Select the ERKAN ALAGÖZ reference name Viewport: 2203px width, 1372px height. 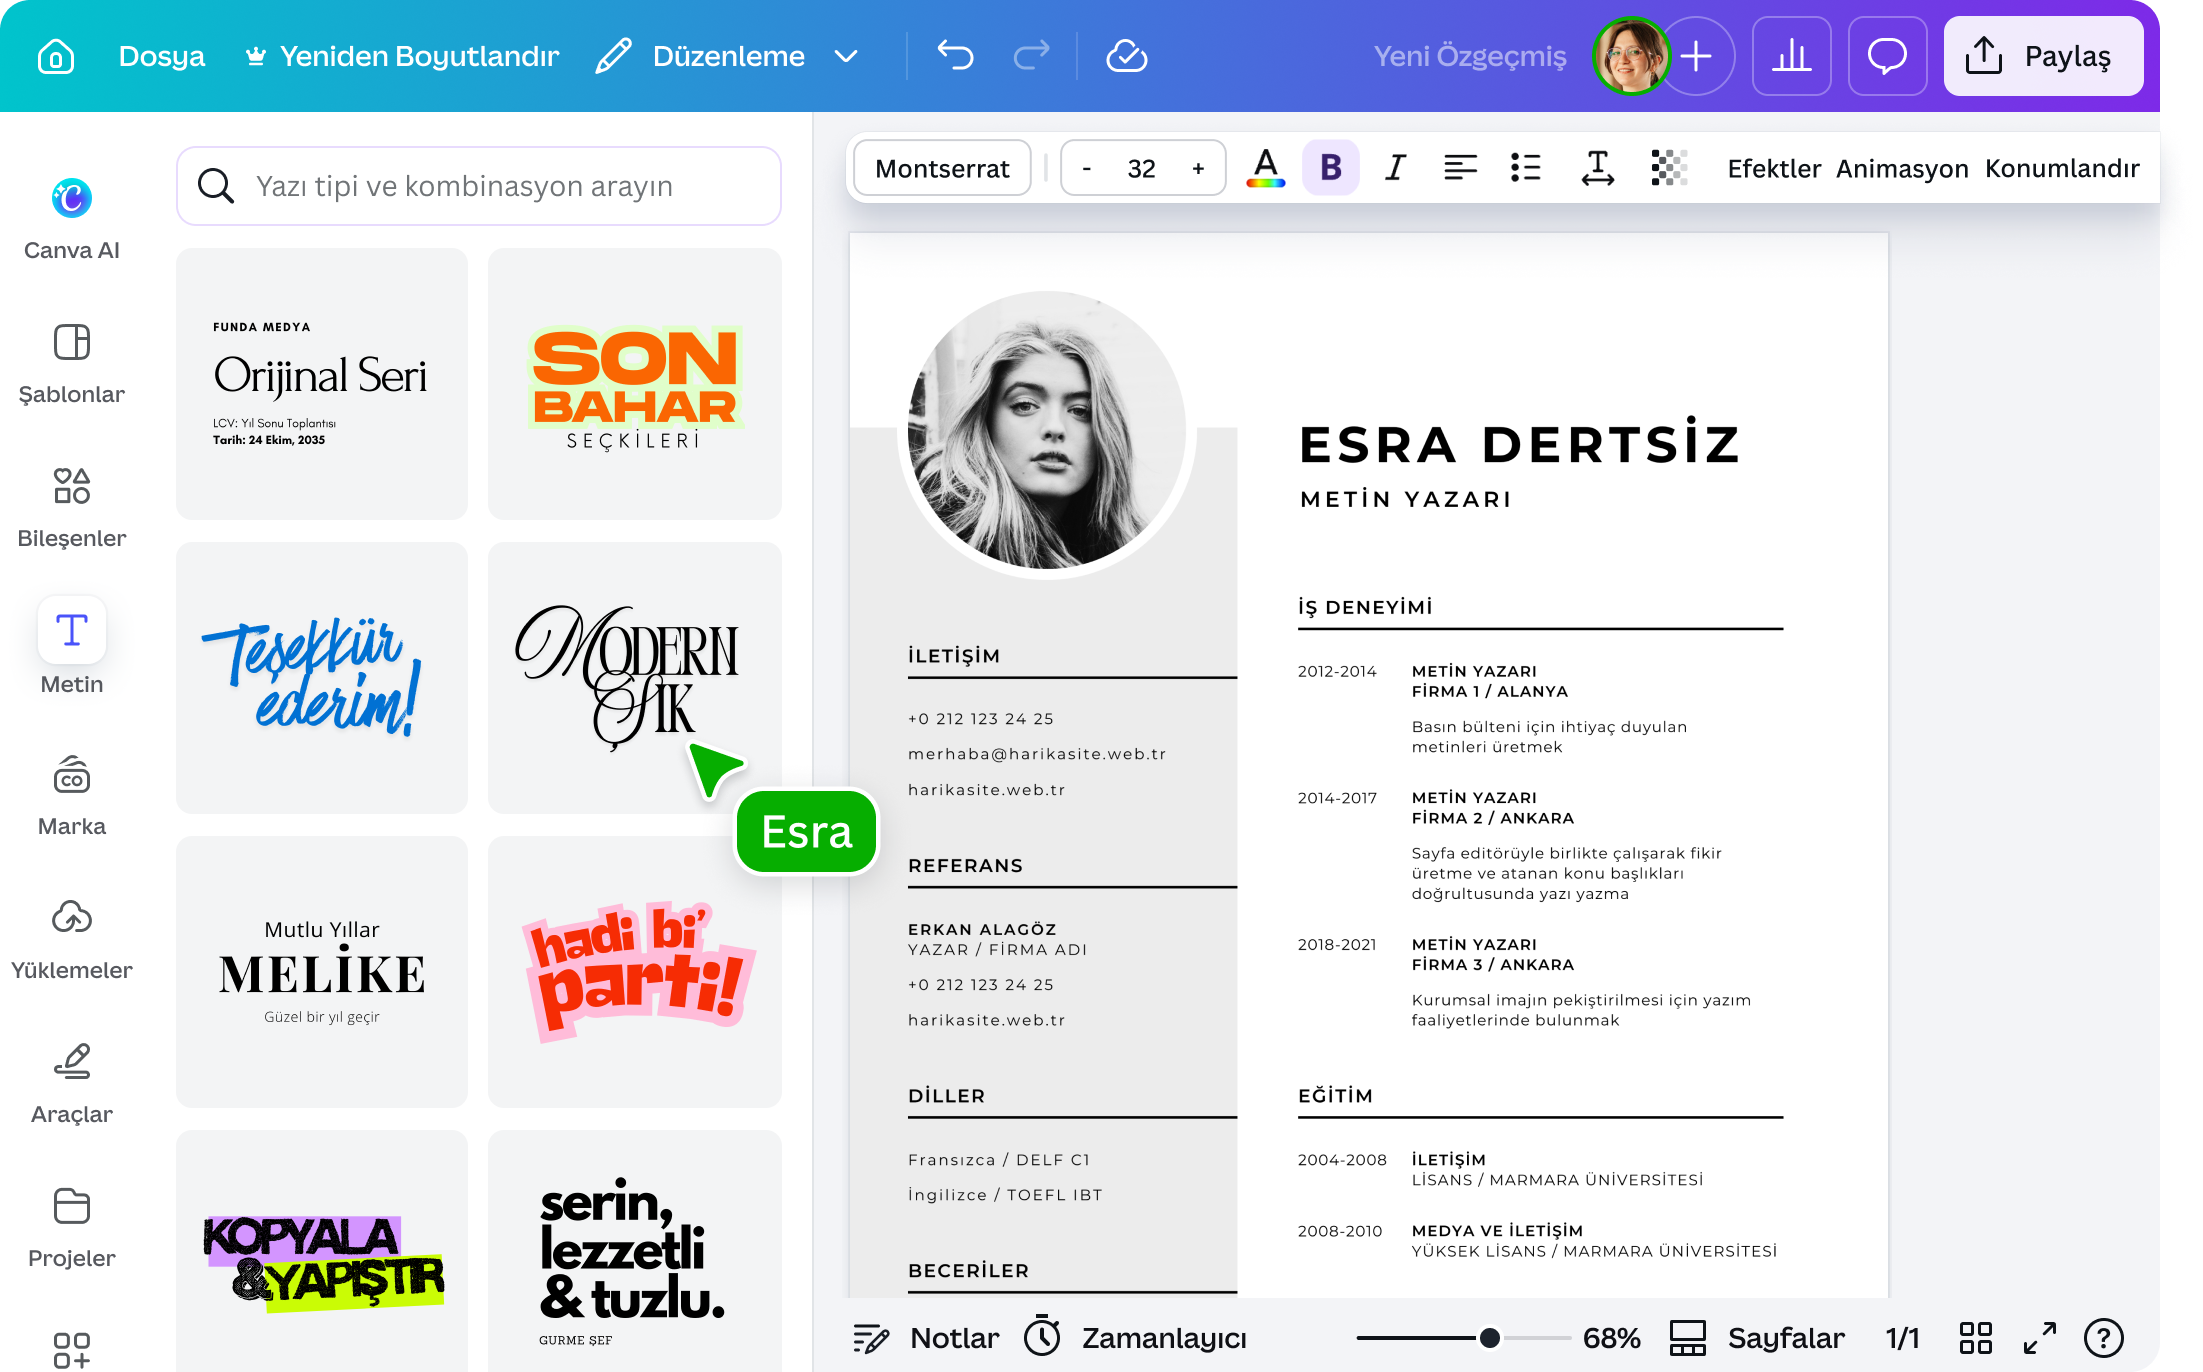click(982, 929)
